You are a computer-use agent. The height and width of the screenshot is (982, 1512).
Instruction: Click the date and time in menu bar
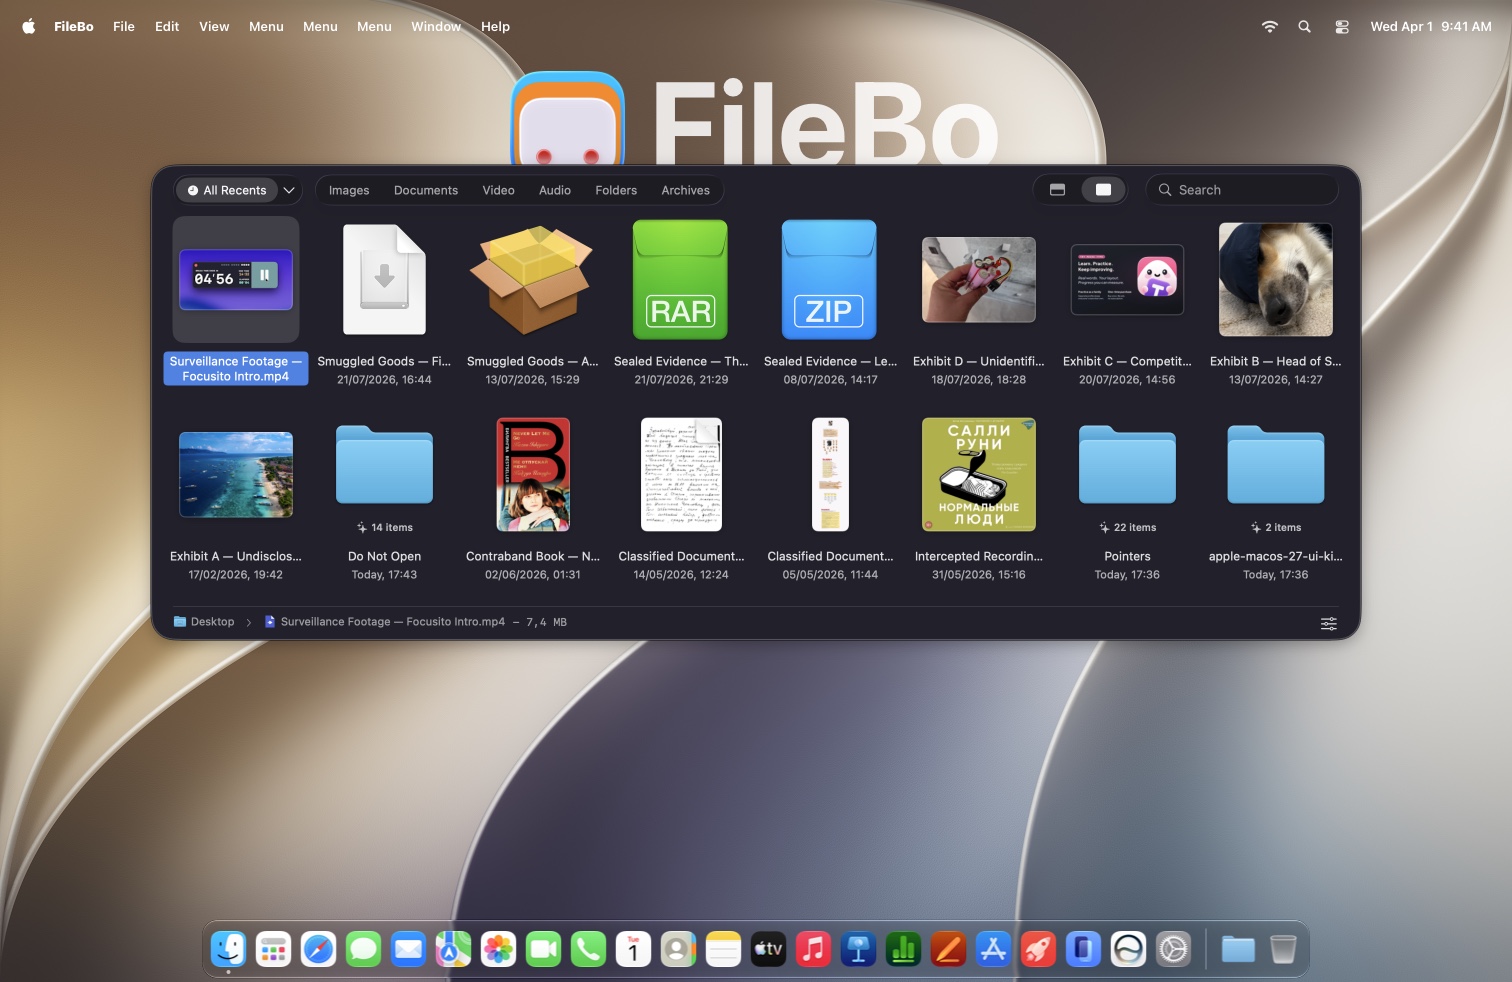coord(1431,27)
